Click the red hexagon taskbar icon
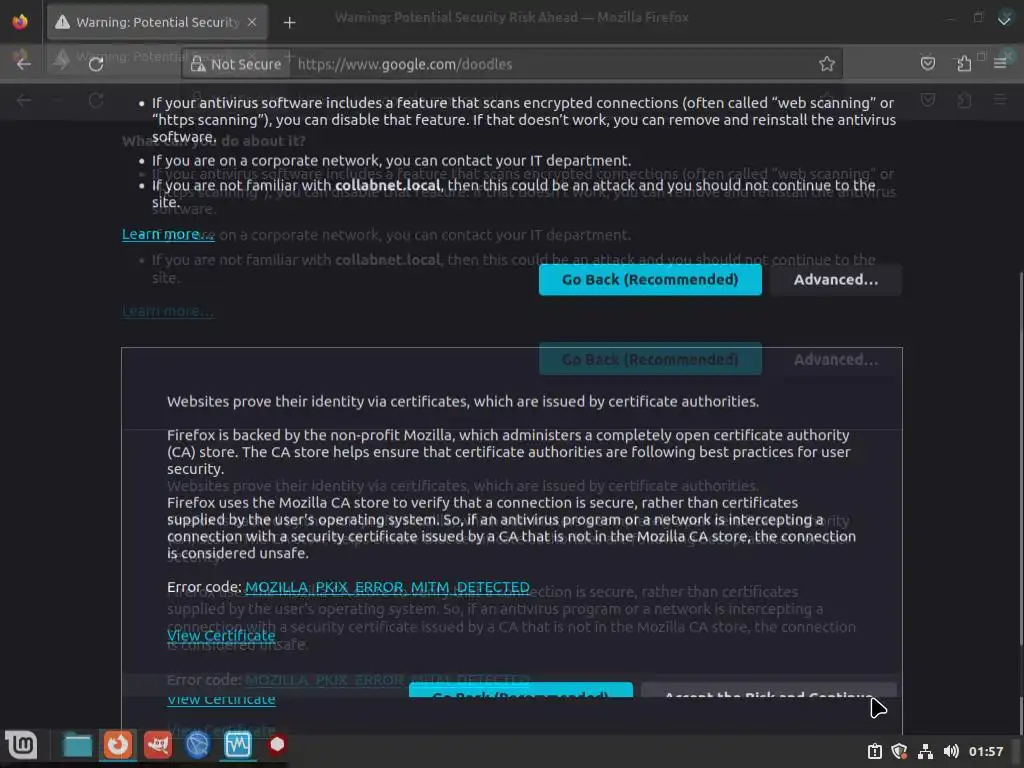The height and width of the screenshot is (768, 1024). [277, 744]
